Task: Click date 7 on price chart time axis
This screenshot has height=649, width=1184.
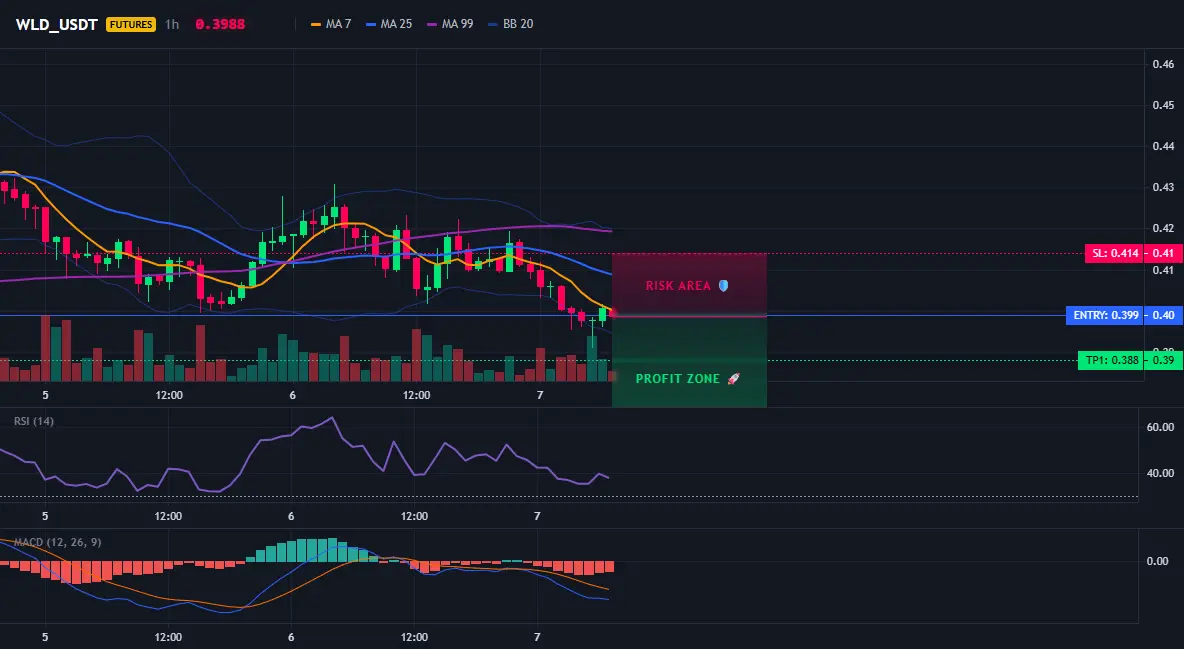Action: [539, 395]
